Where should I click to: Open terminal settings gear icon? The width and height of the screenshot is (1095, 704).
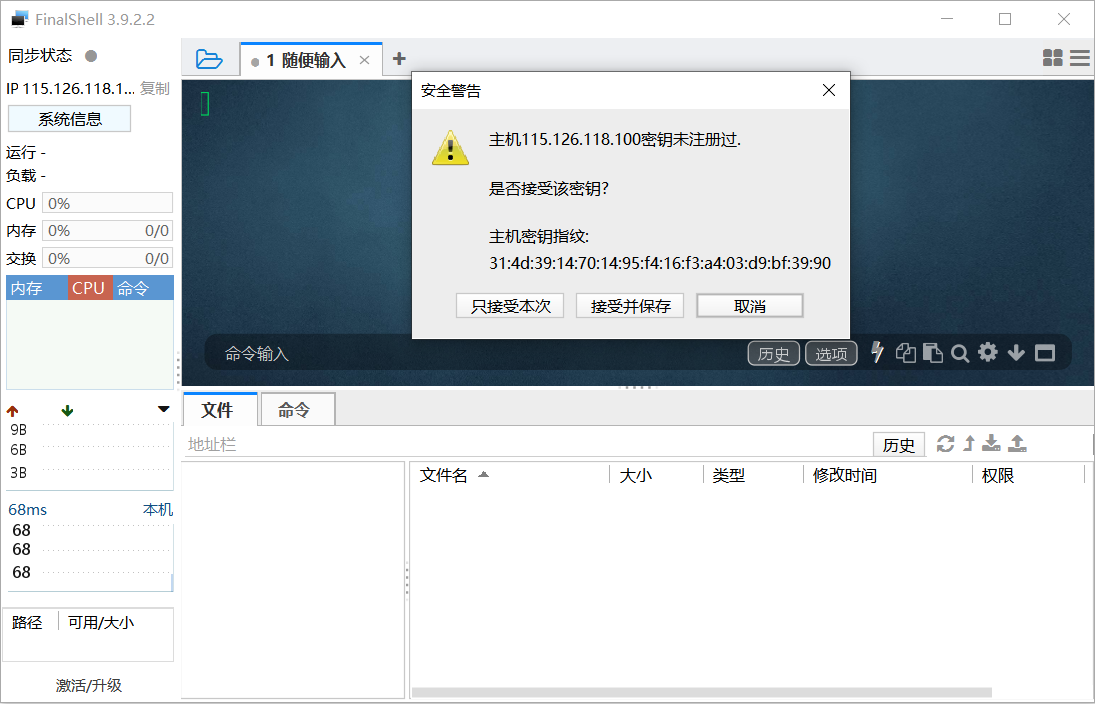[988, 352]
